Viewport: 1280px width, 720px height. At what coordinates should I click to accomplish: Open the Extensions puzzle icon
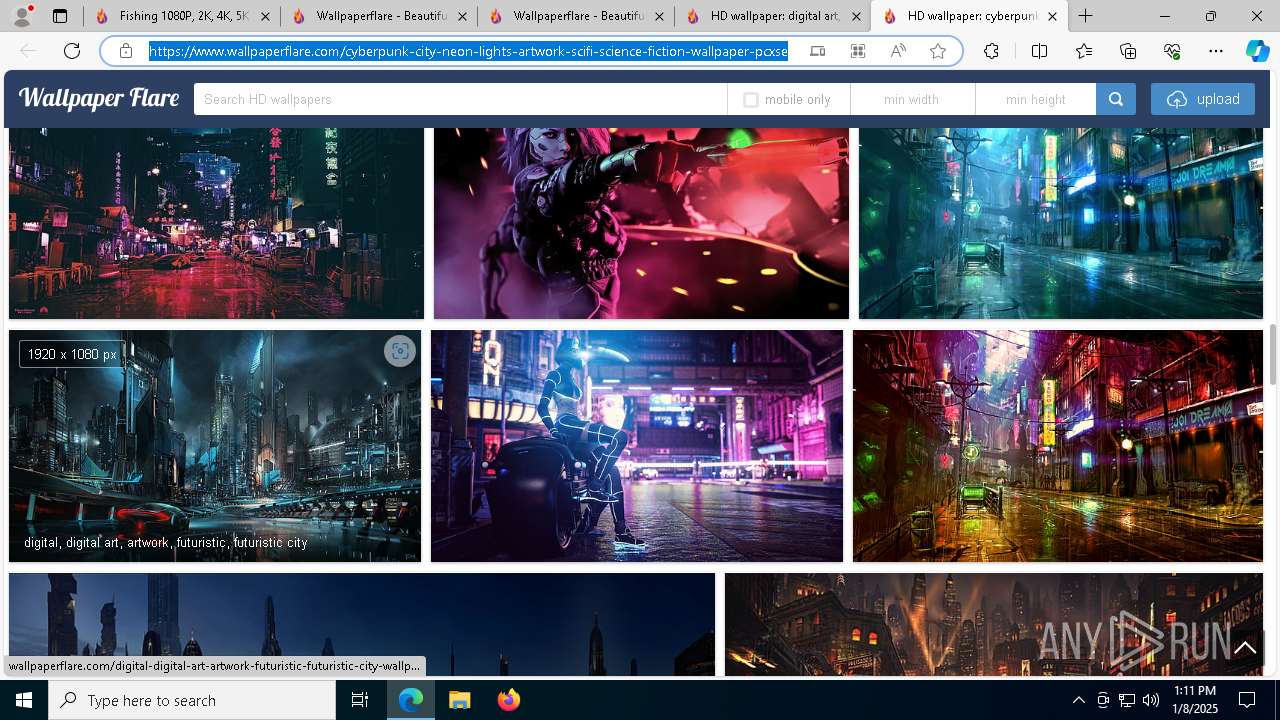tap(991, 51)
